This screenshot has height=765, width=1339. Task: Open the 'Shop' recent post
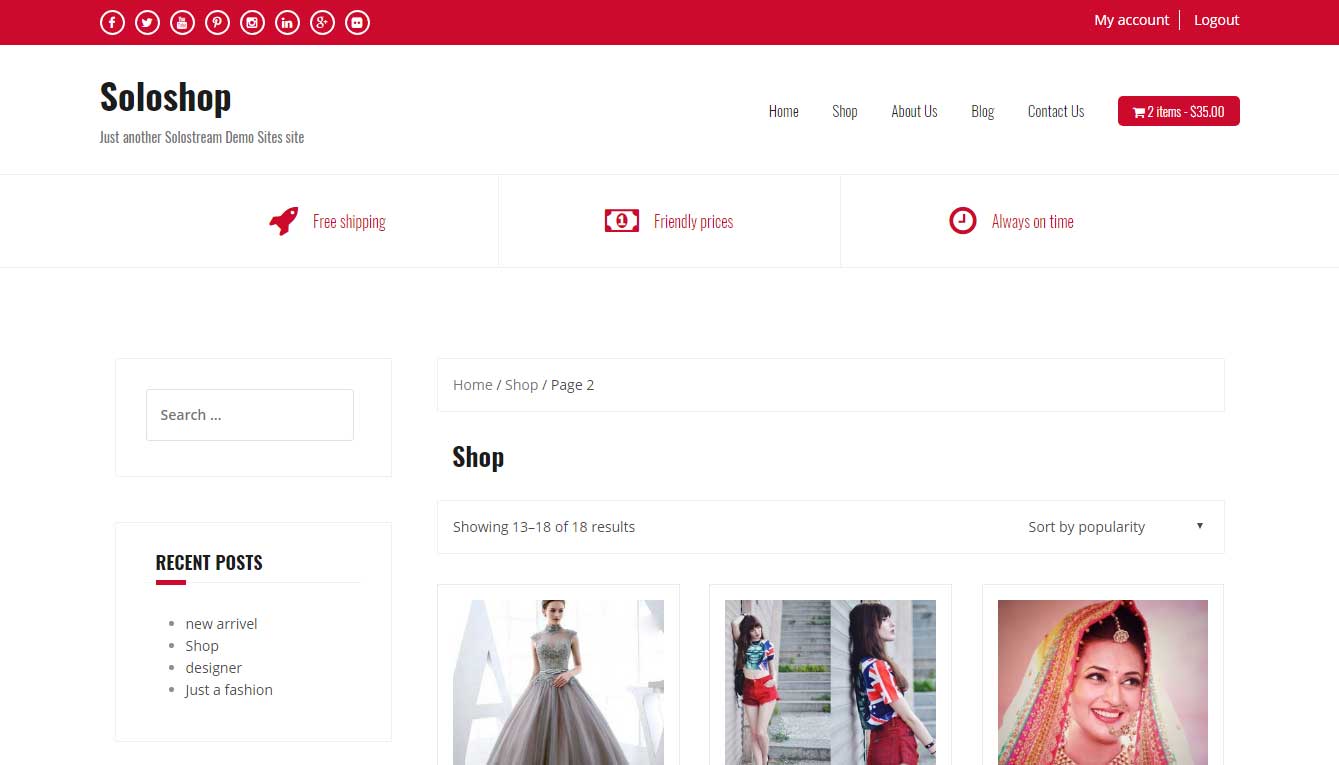[x=202, y=646]
